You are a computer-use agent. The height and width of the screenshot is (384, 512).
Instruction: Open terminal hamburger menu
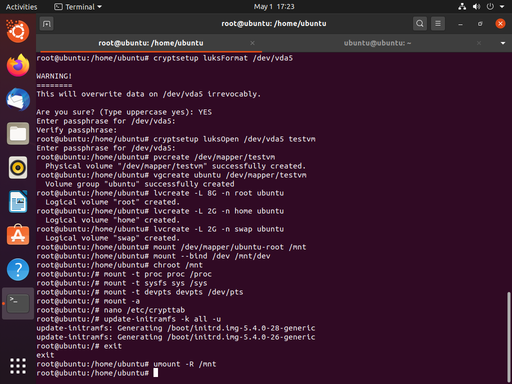438,24
